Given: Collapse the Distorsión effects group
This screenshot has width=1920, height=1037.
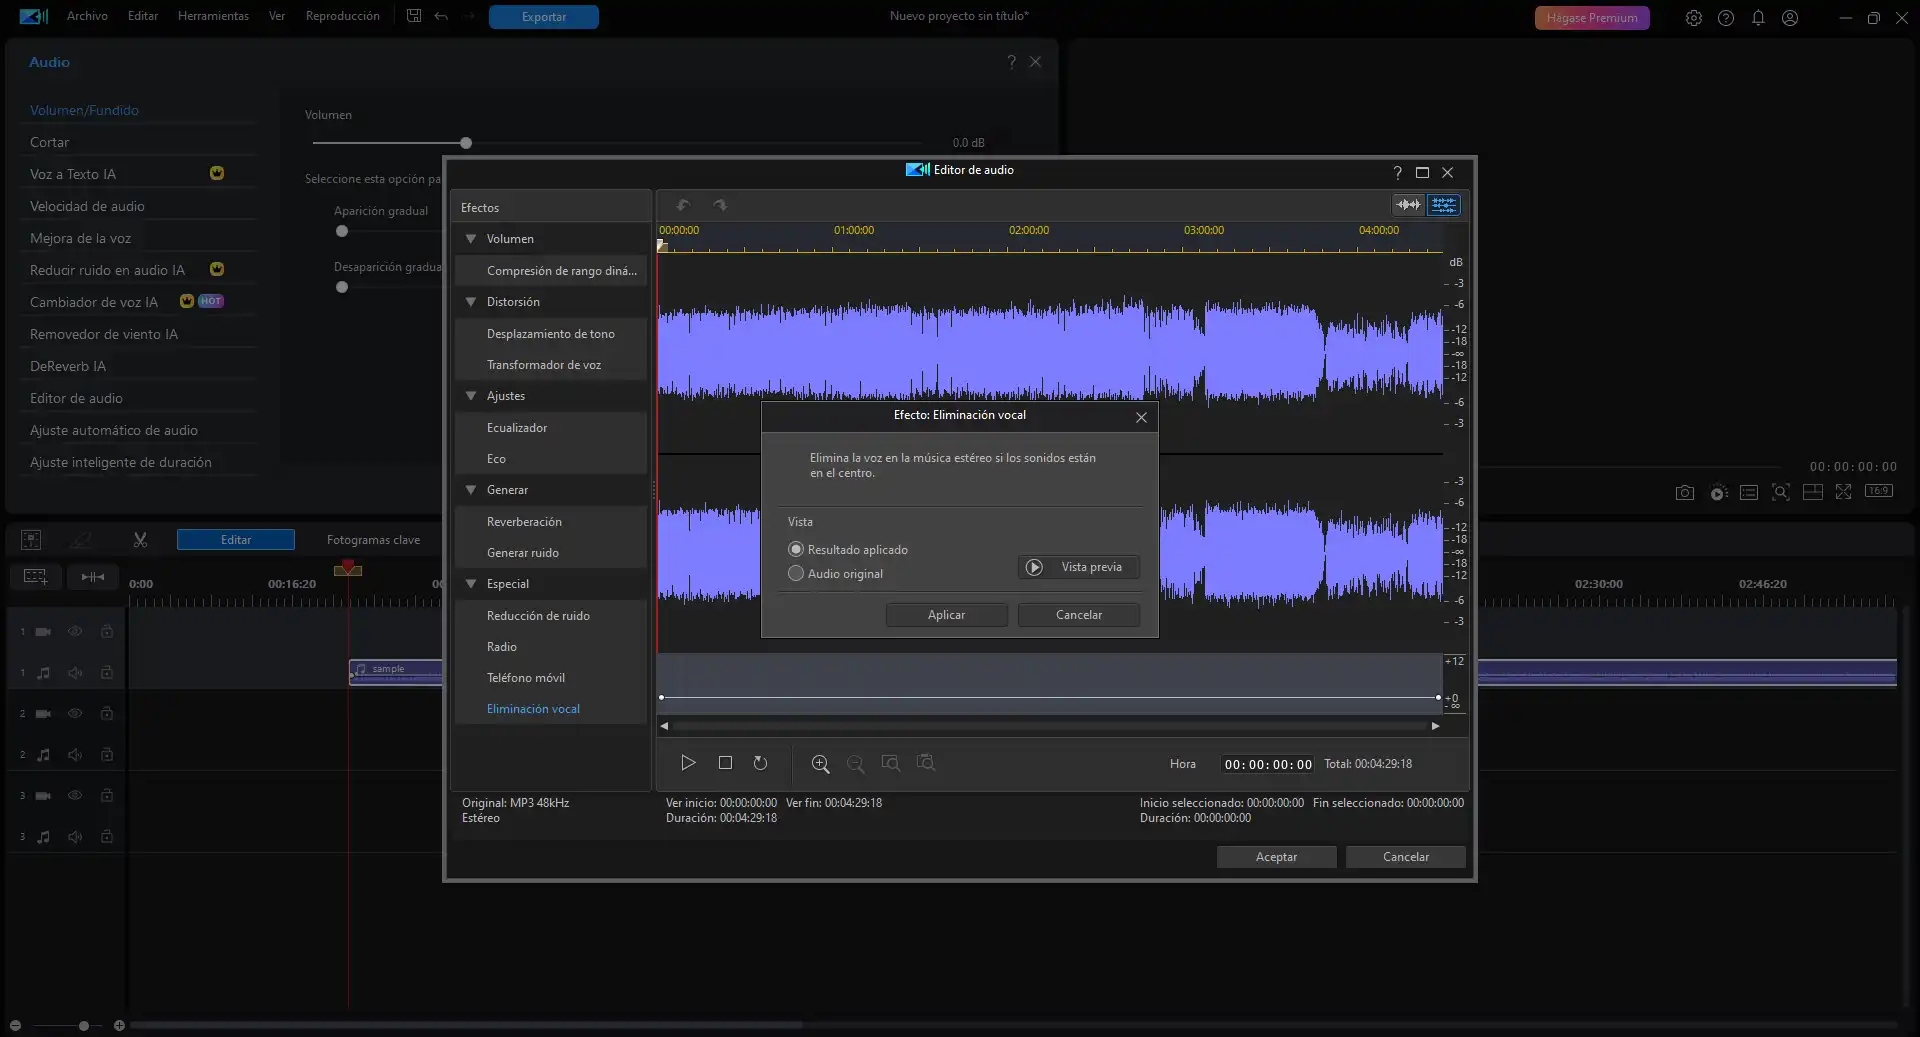Looking at the screenshot, I should click(471, 302).
